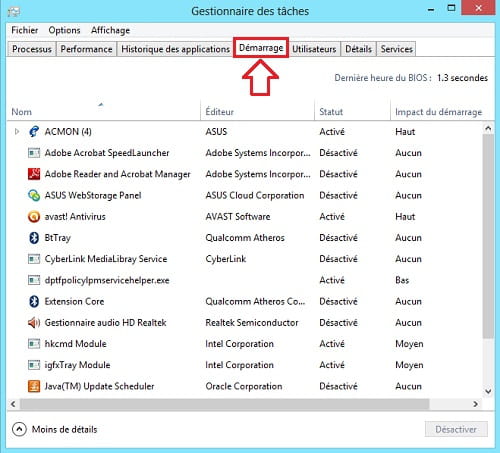Select the Démarrage tab

[261, 48]
